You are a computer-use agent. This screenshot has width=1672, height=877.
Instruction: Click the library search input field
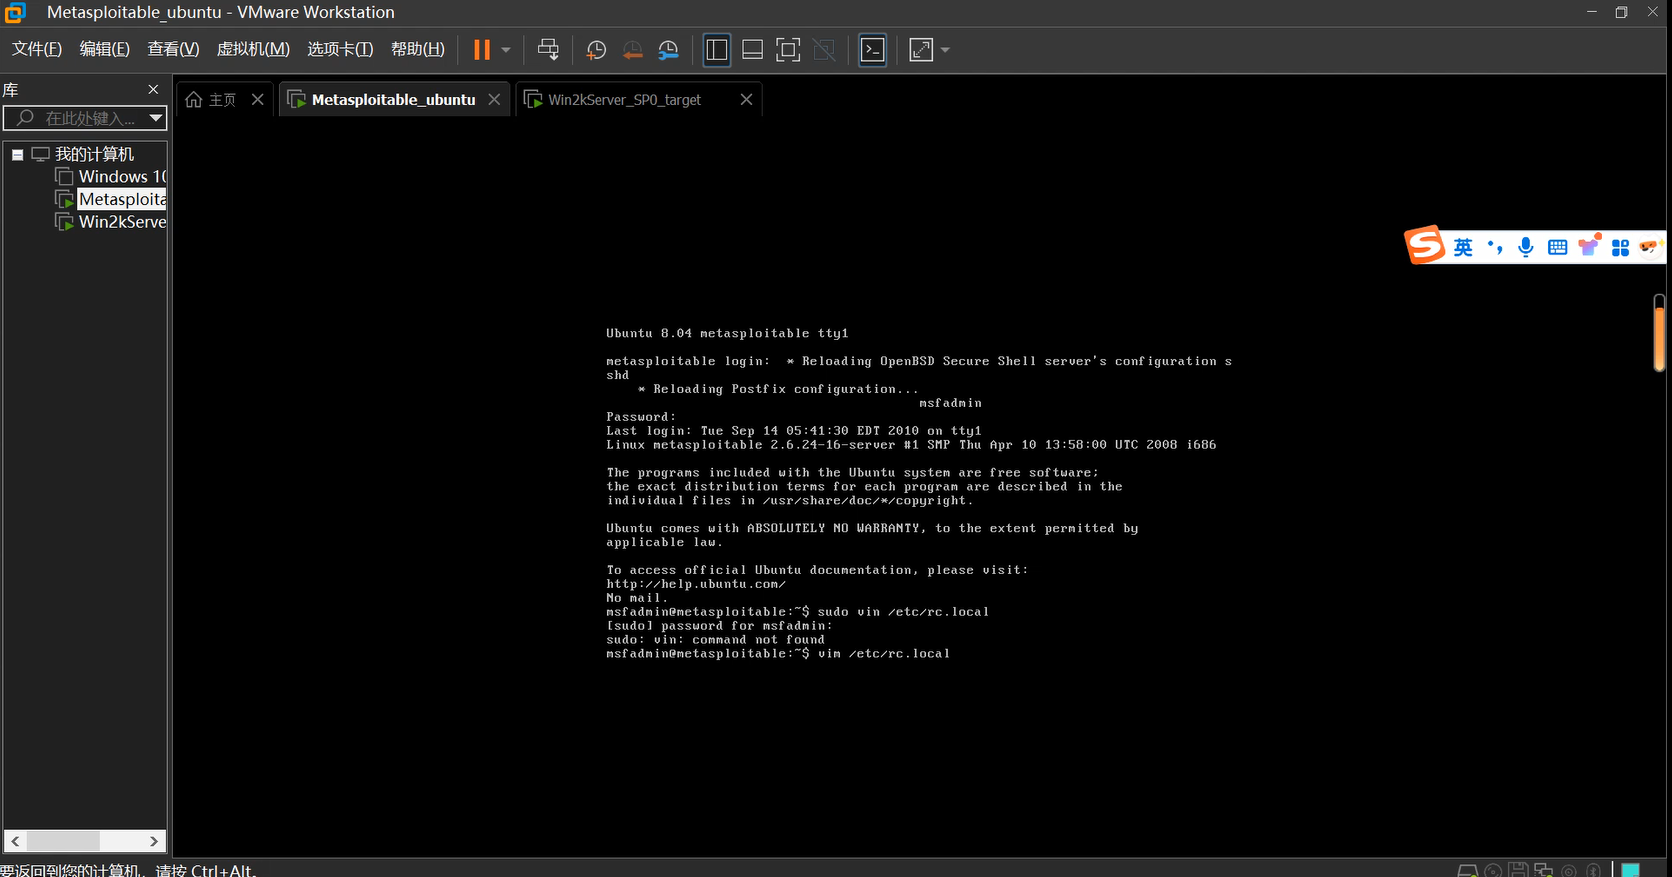tap(78, 118)
